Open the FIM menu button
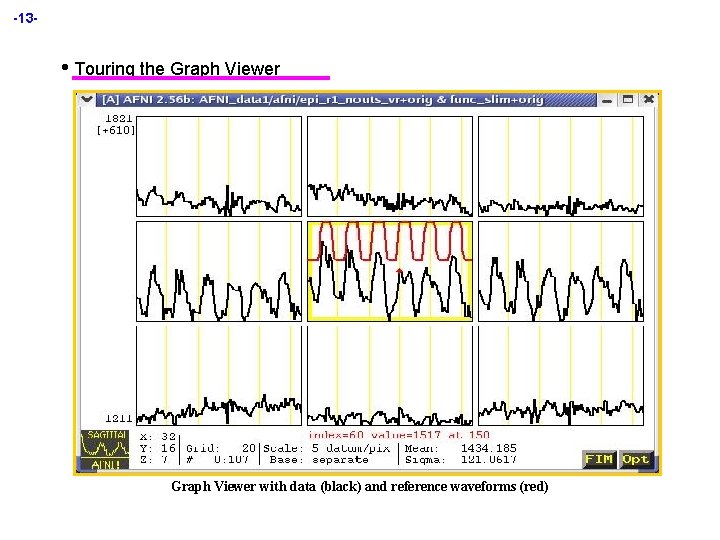 (x=599, y=459)
